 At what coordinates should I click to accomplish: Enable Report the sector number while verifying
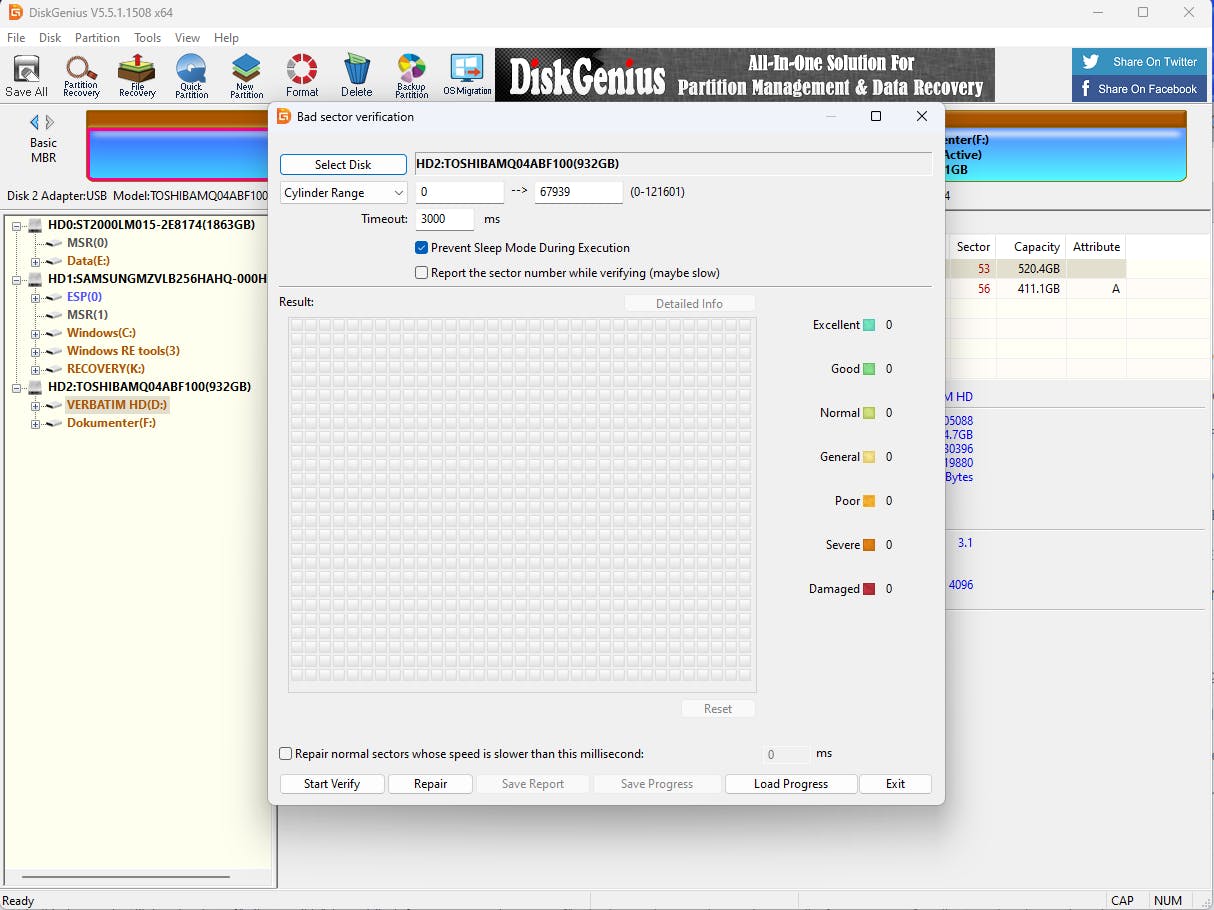coord(422,273)
